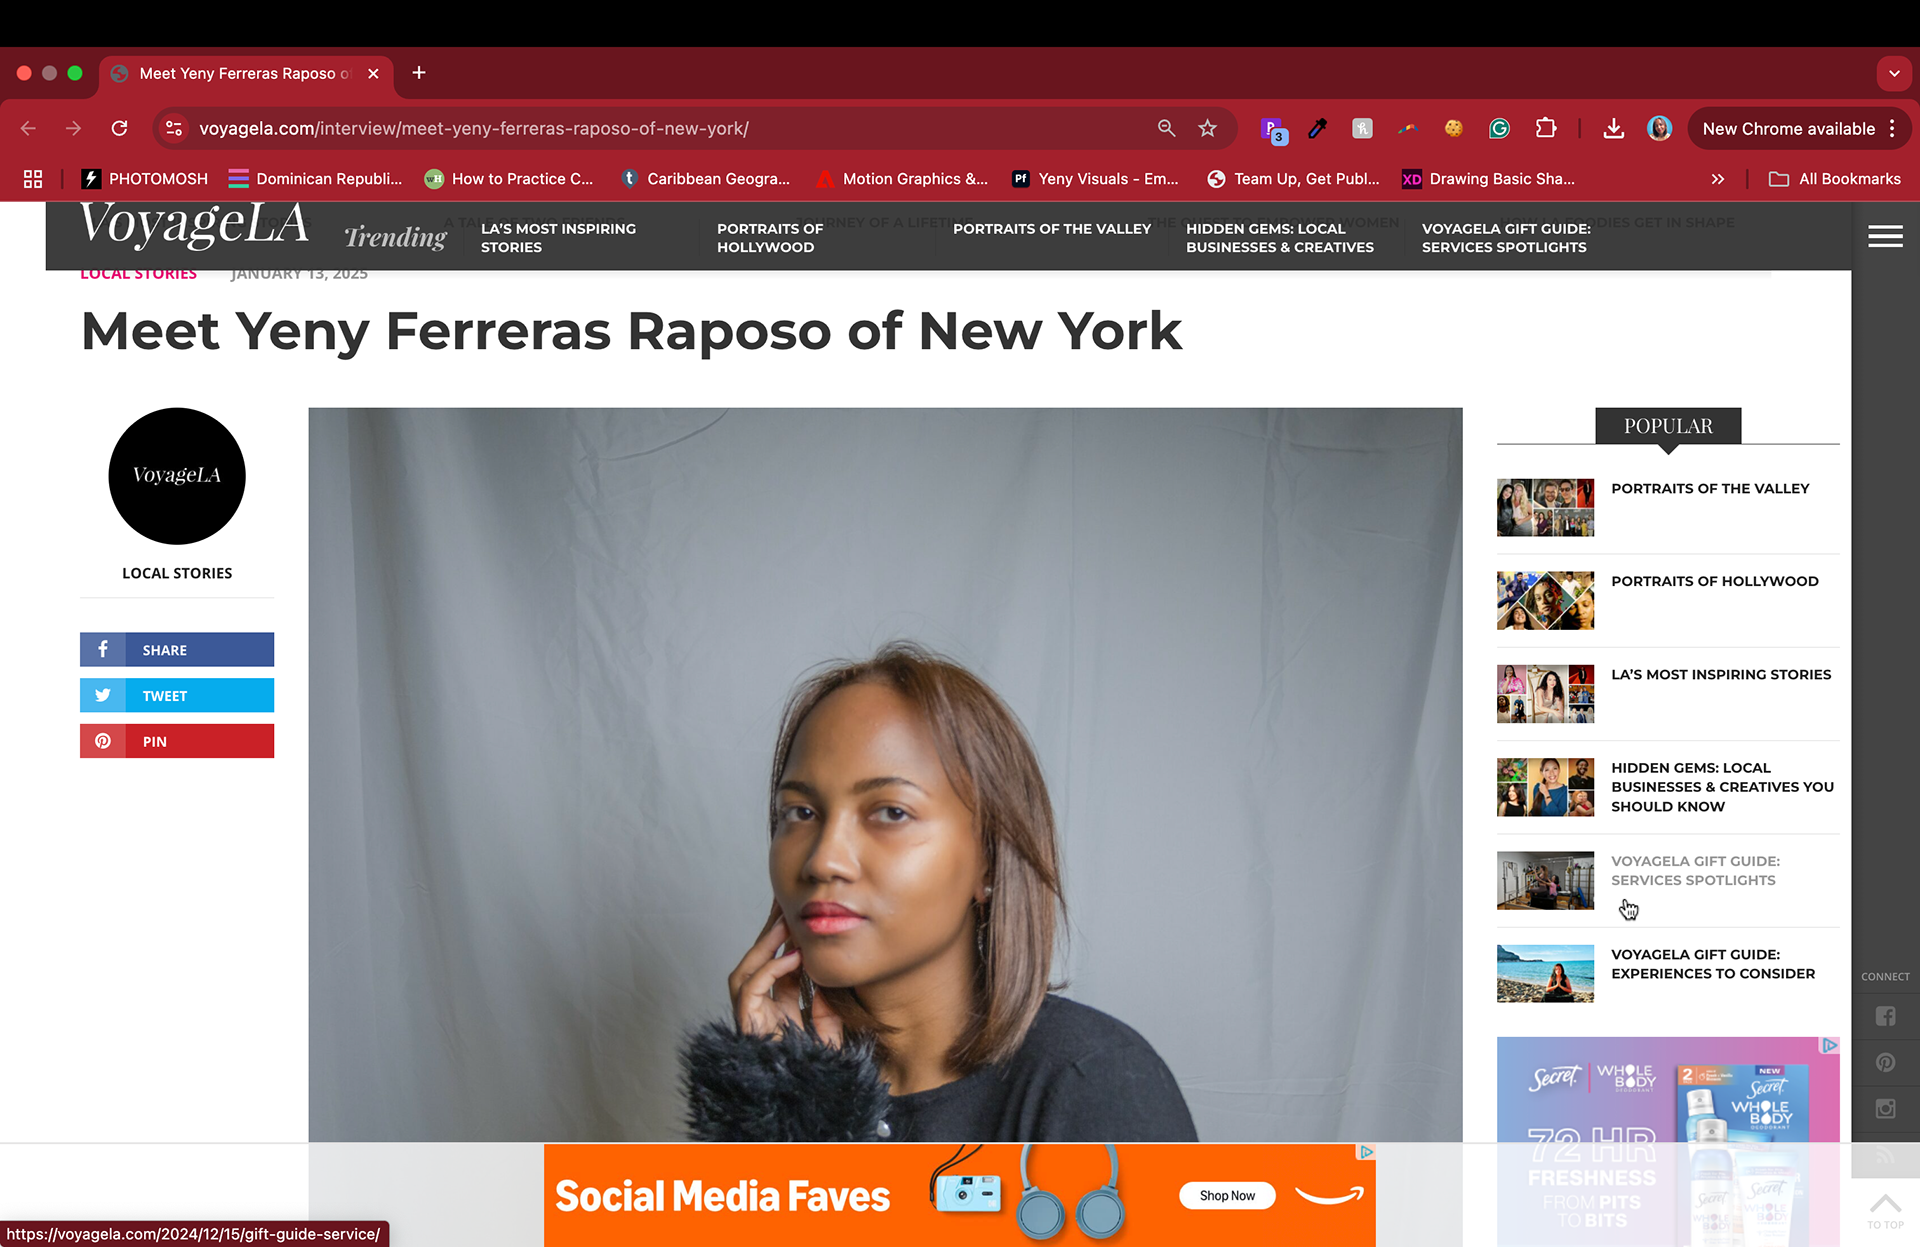This screenshot has height=1247, width=1920.
Task: Open the hamburger site menu
Action: pyautogui.click(x=1885, y=236)
